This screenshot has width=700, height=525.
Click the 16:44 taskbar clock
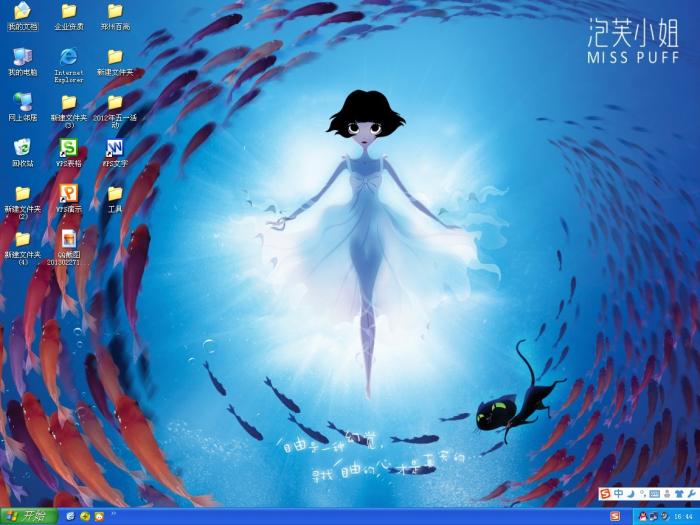coord(685,517)
